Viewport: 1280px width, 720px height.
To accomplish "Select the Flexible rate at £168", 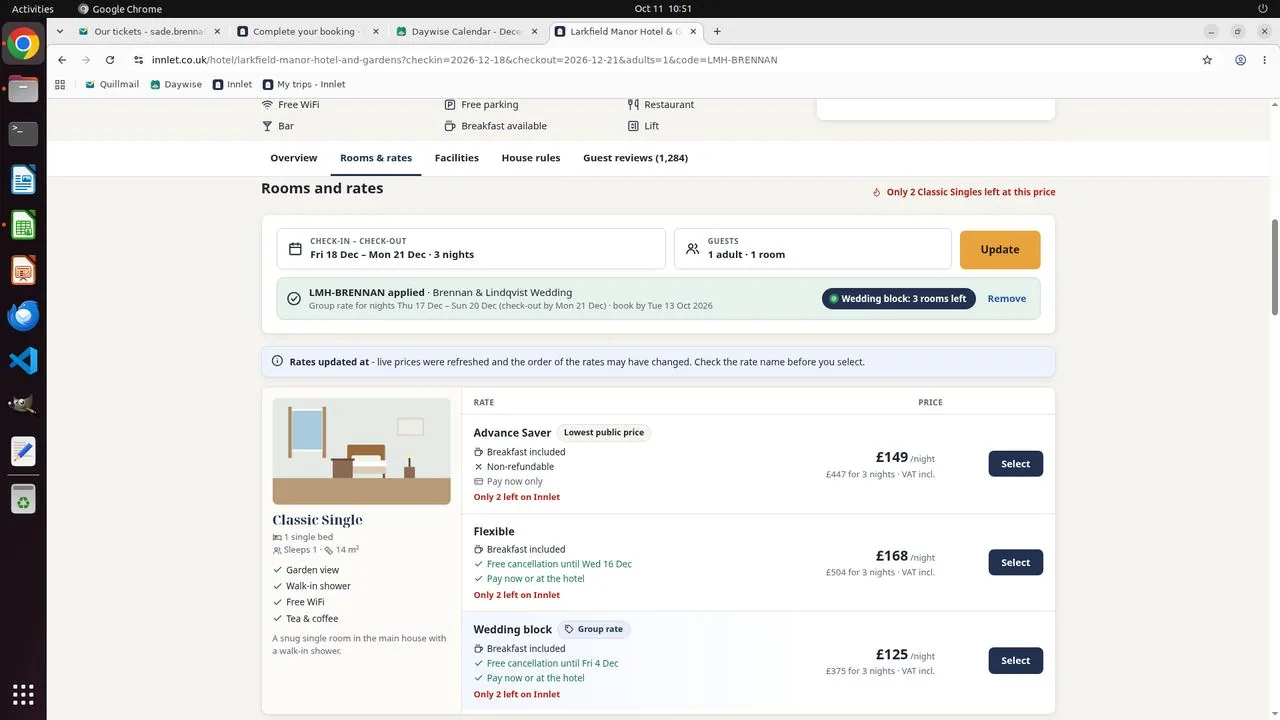I will point(1015,562).
